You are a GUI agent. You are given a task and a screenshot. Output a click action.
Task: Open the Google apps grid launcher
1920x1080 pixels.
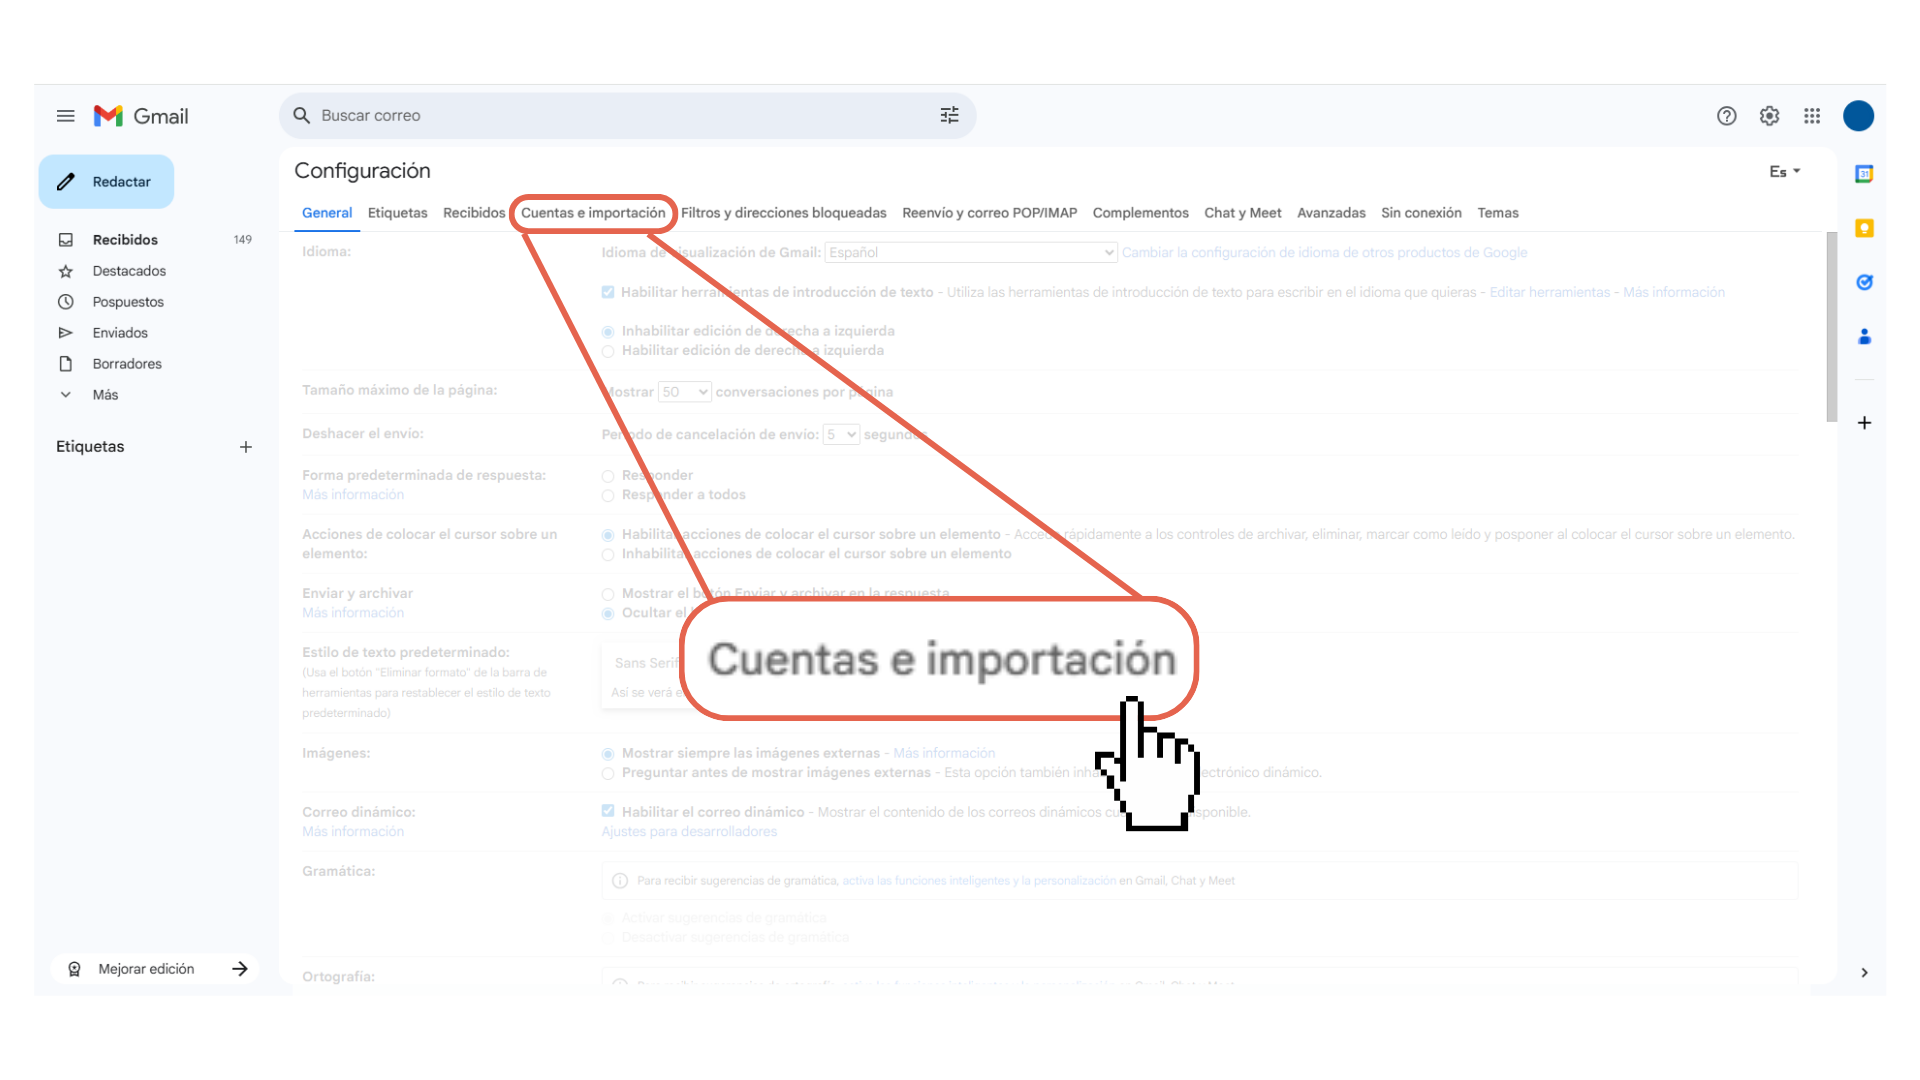(1811, 116)
